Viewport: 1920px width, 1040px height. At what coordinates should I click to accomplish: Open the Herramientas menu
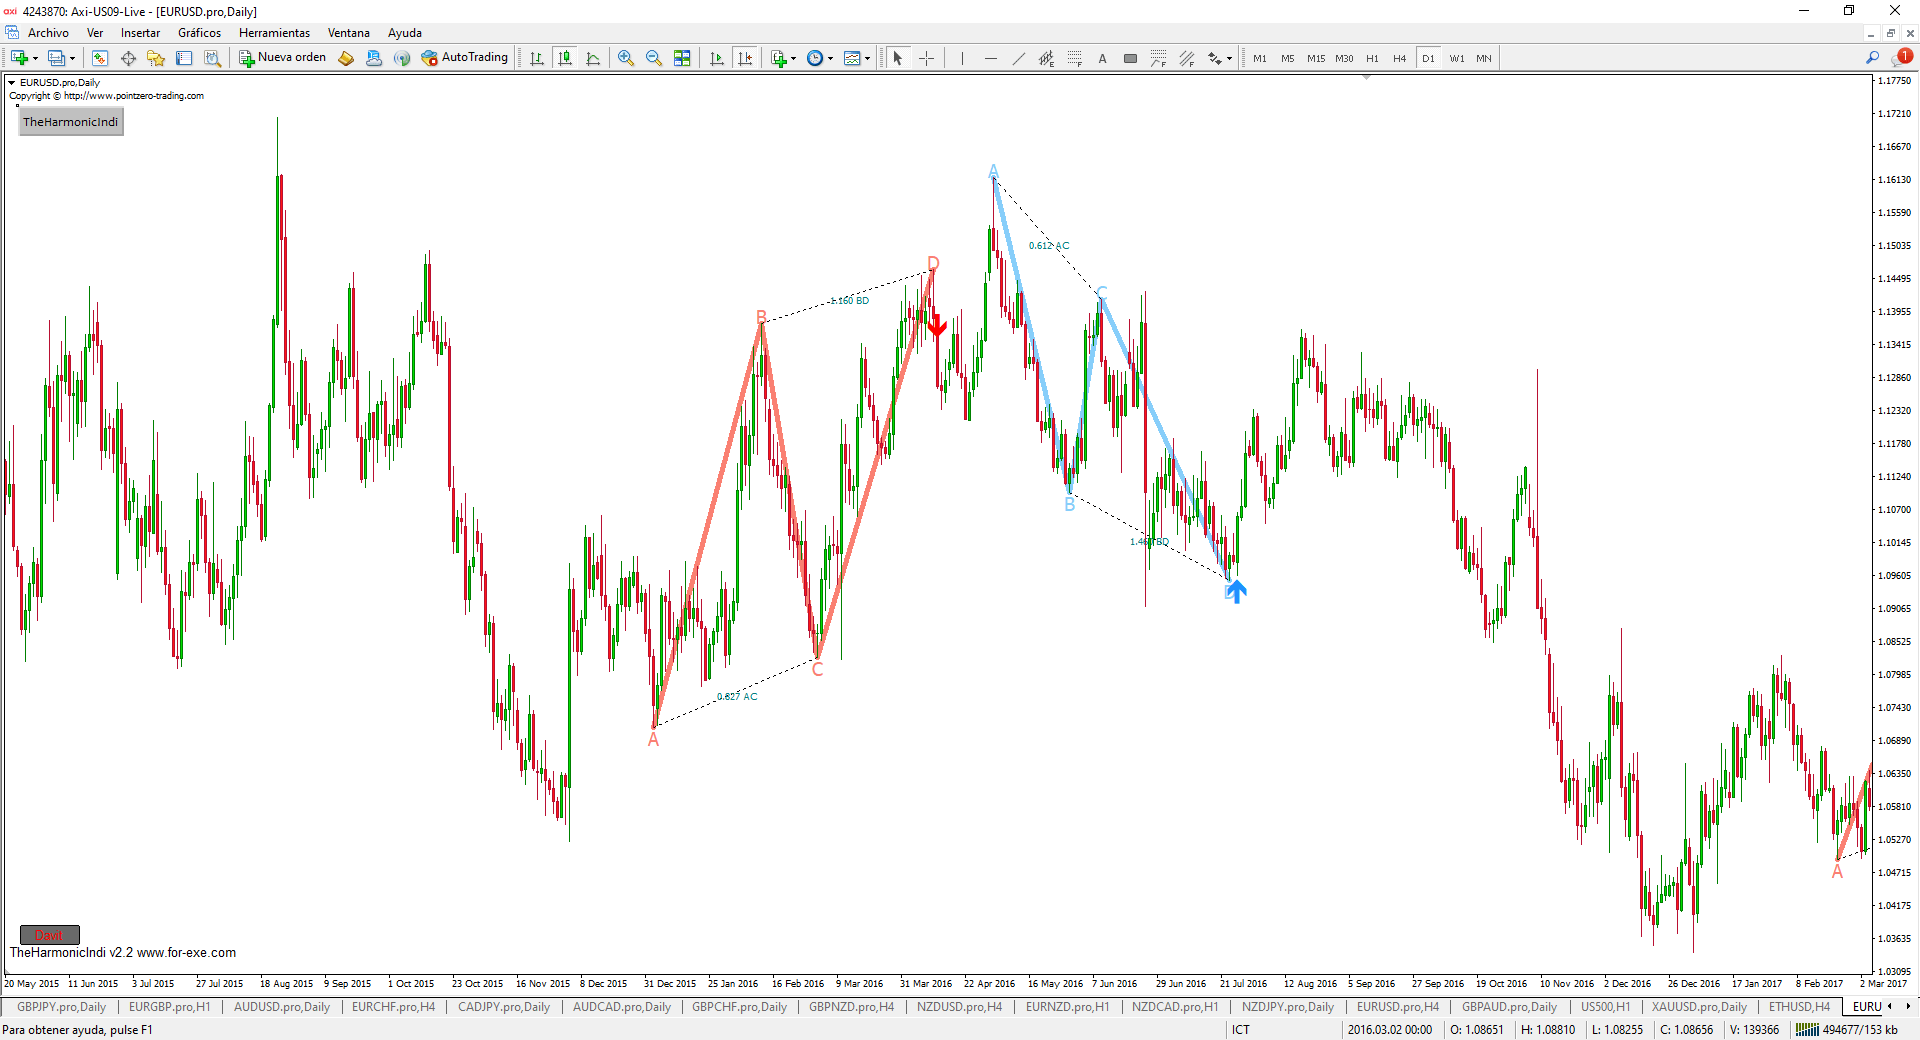[x=274, y=33]
